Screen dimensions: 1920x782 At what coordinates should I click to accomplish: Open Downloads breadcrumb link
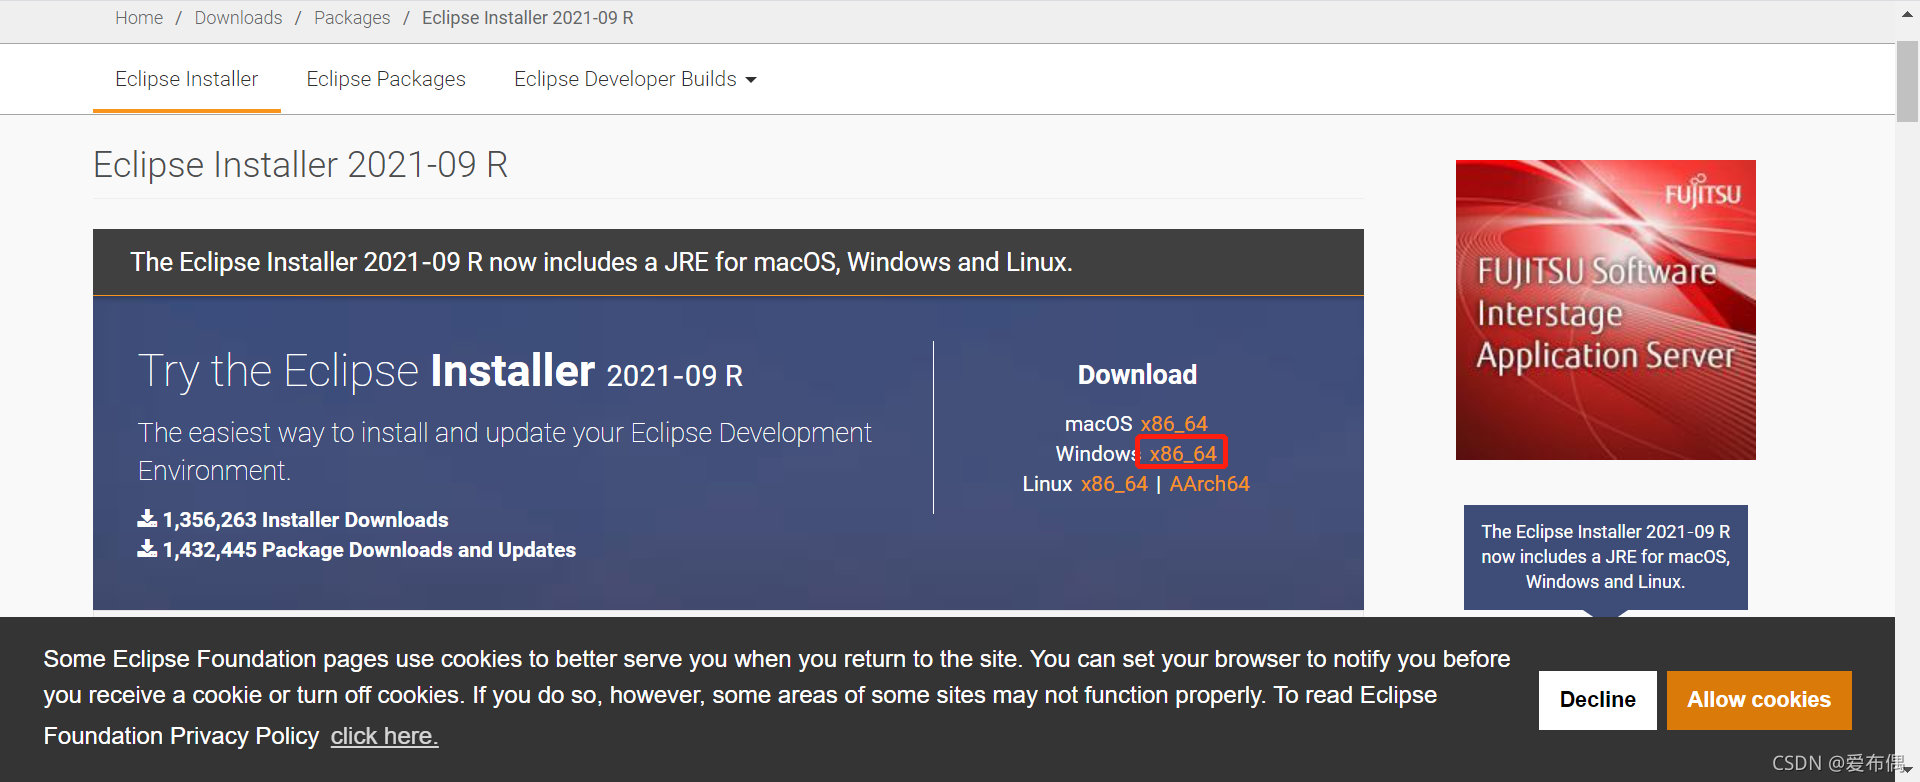coord(238,18)
